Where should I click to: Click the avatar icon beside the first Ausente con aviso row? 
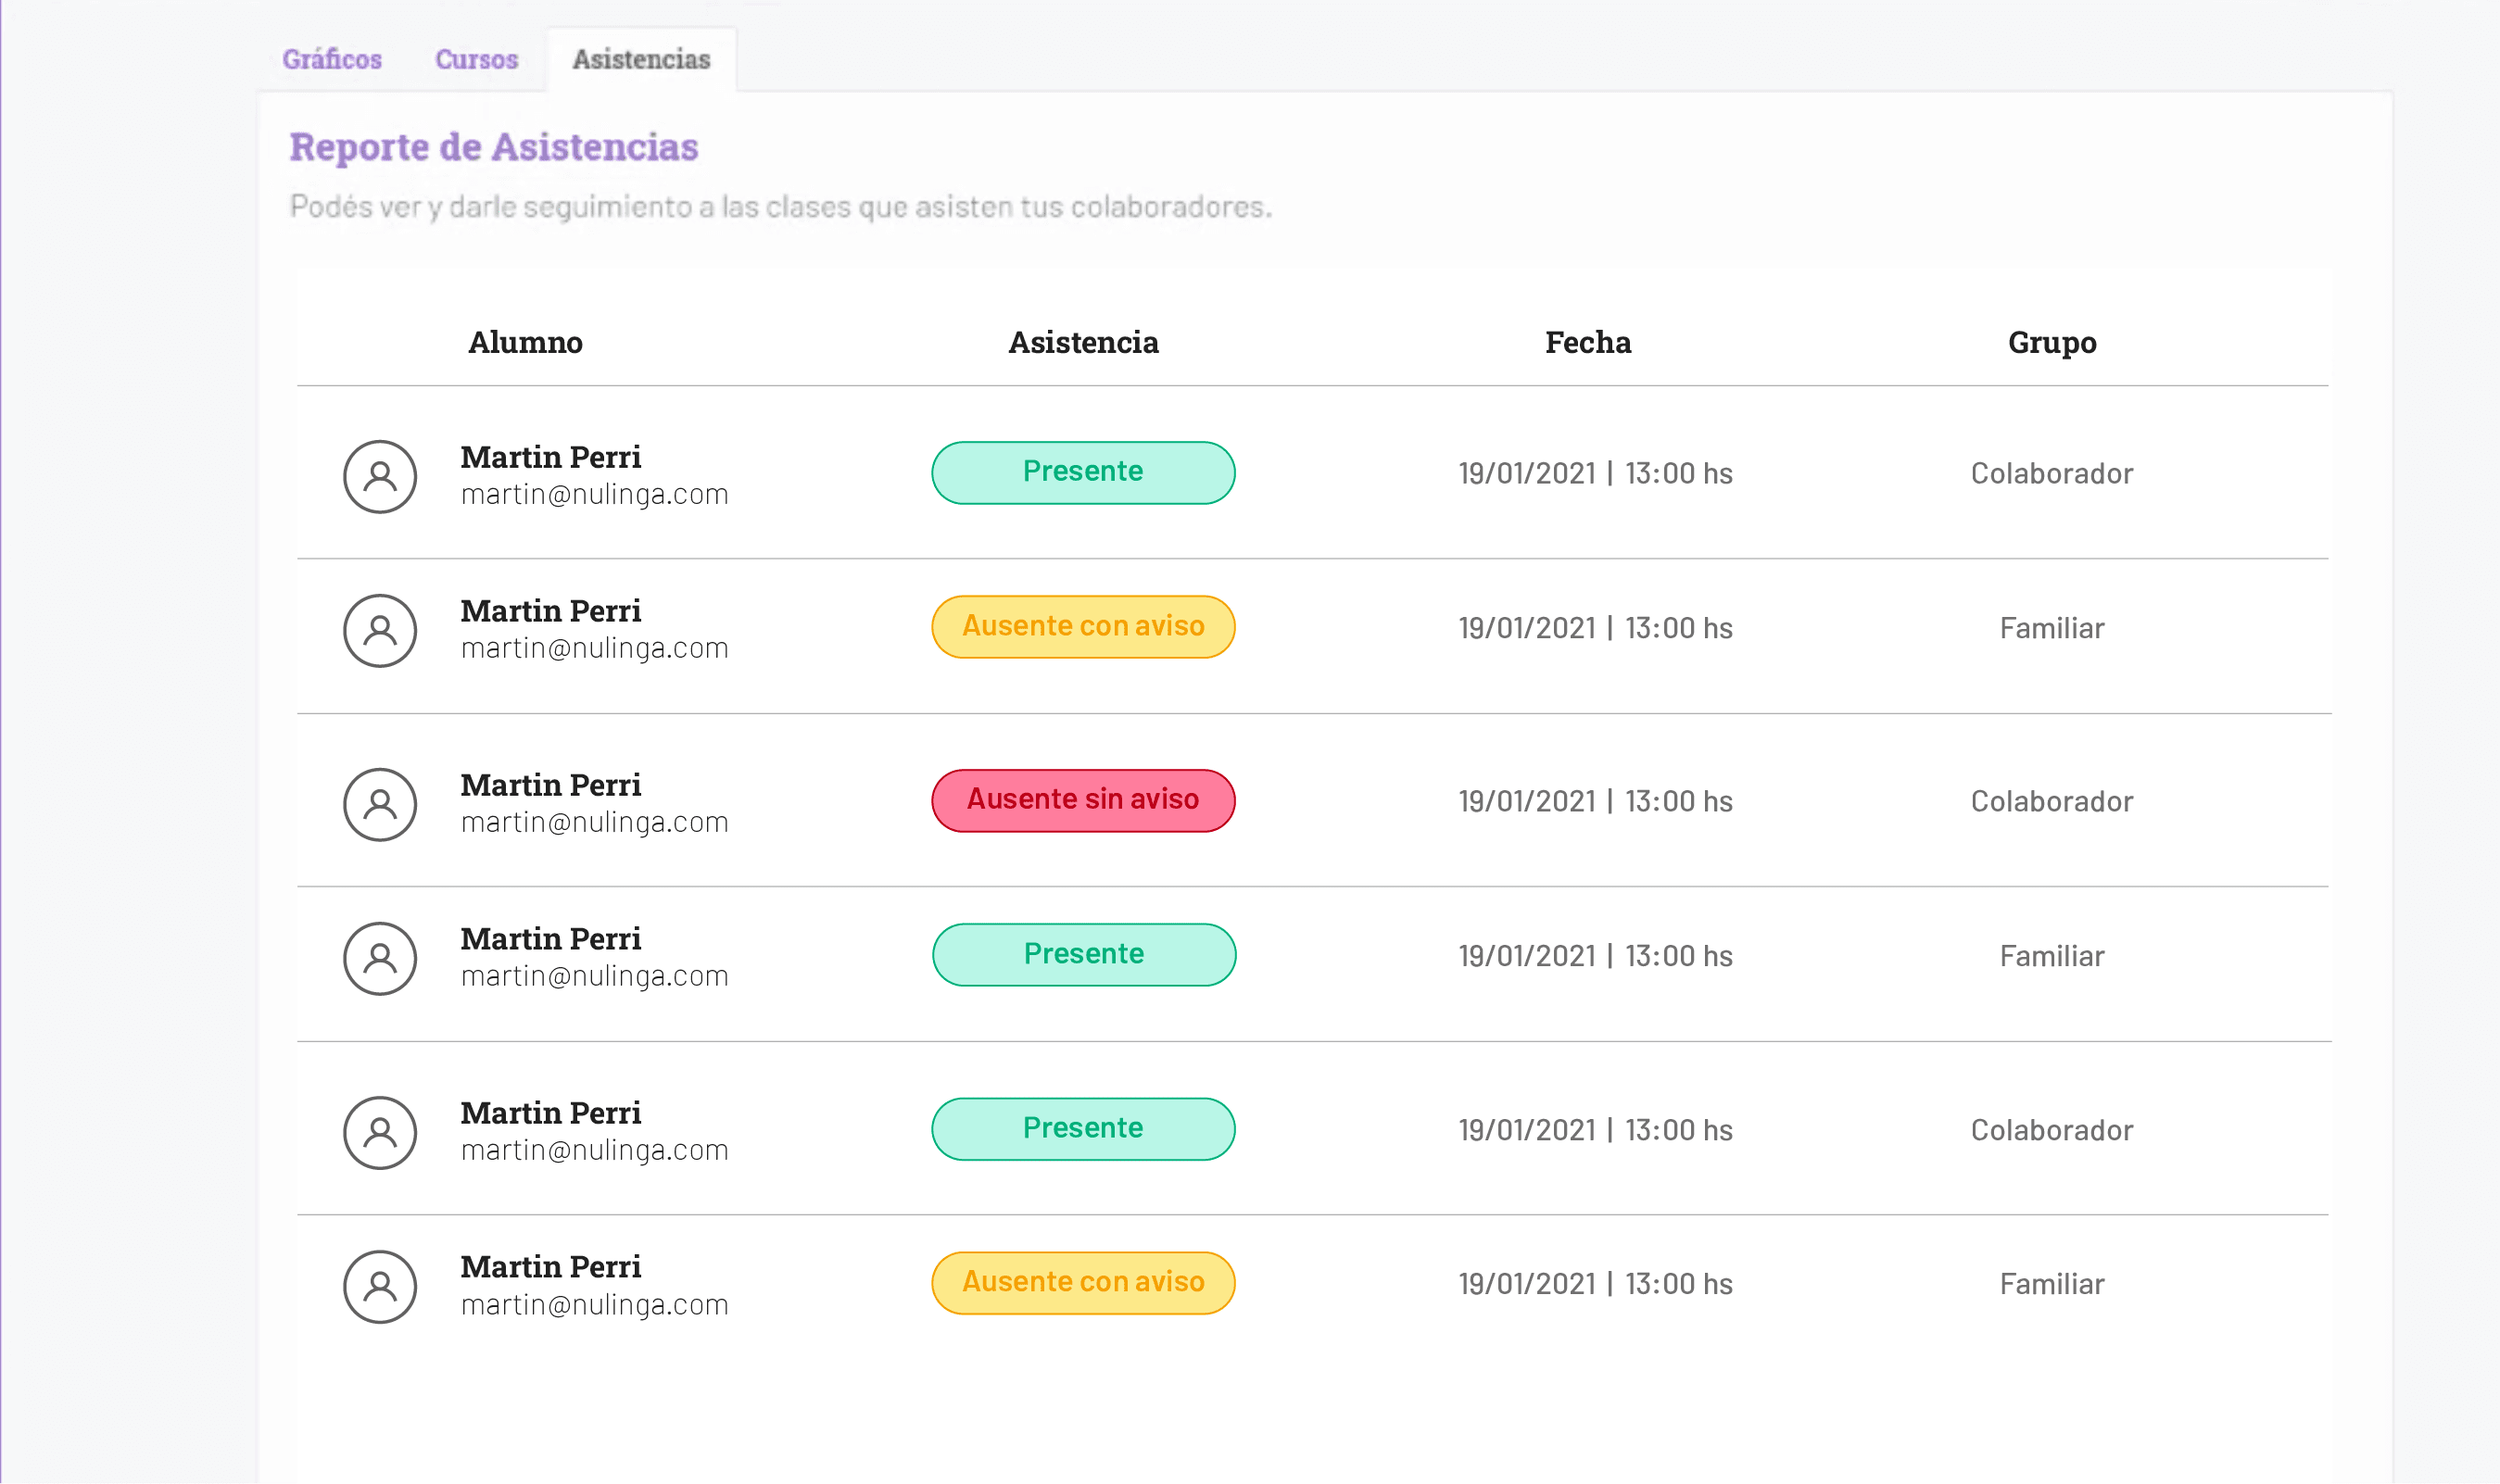tap(380, 631)
